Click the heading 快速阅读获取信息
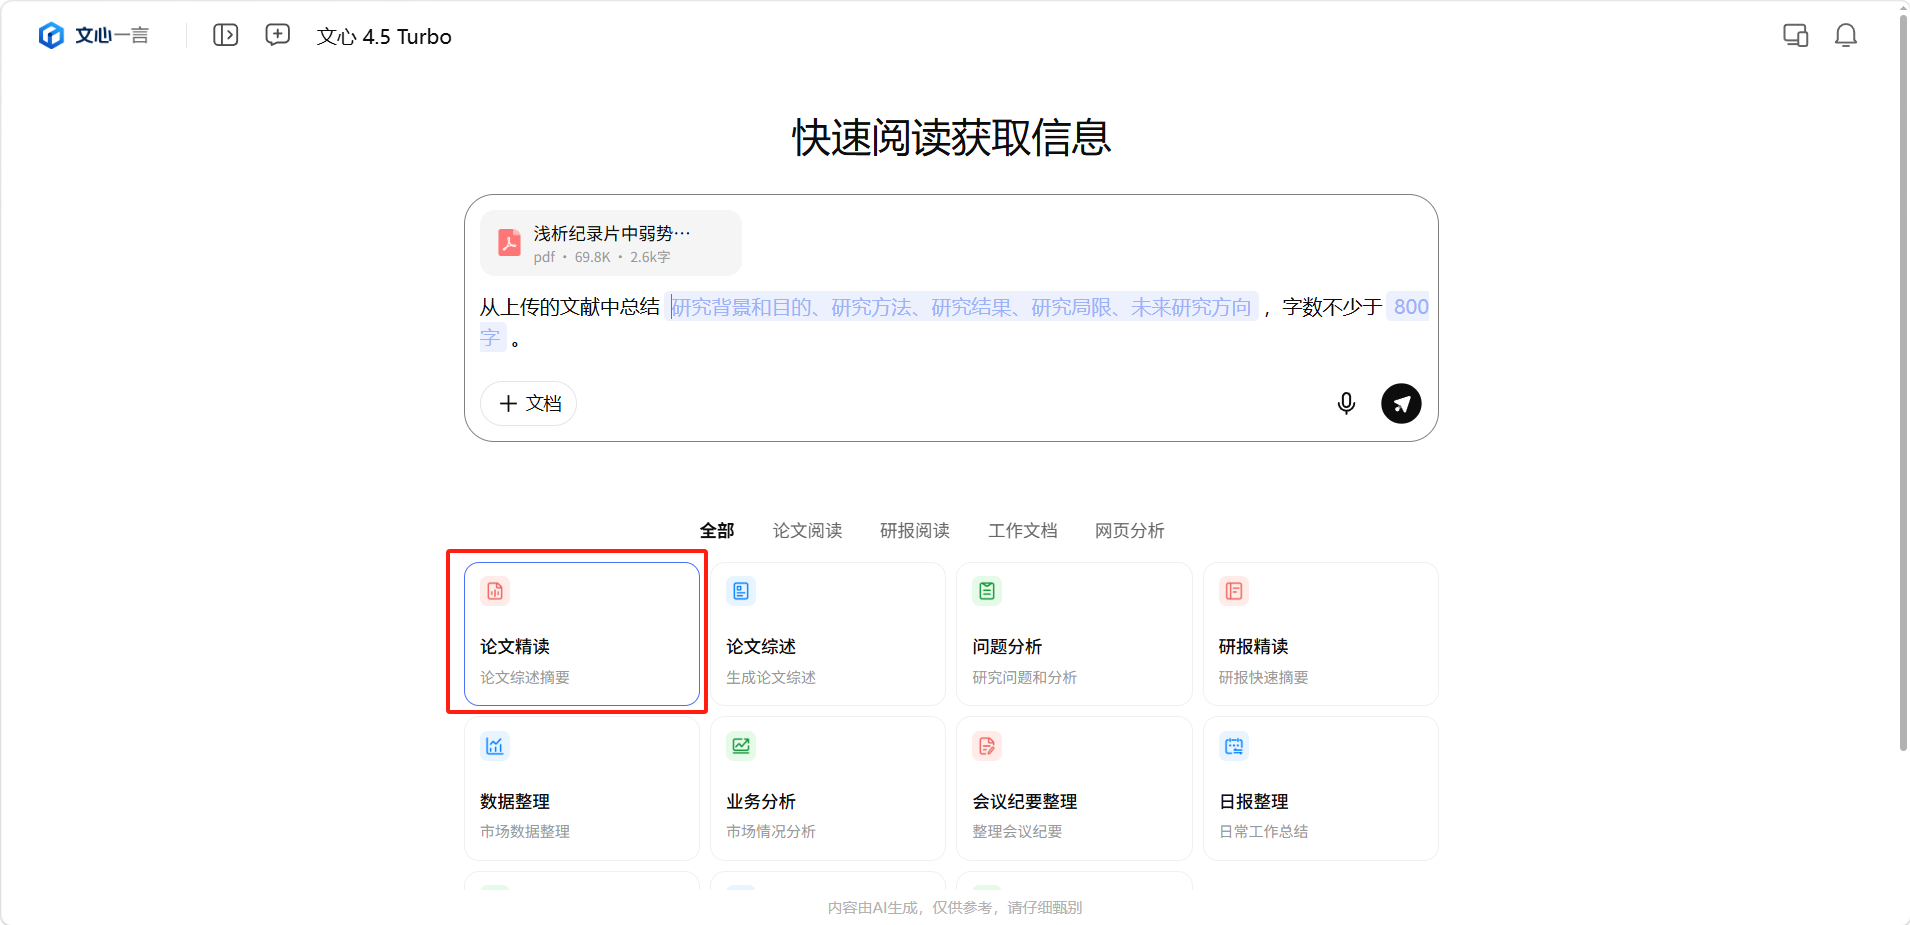1910x925 pixels. (951, 138)
